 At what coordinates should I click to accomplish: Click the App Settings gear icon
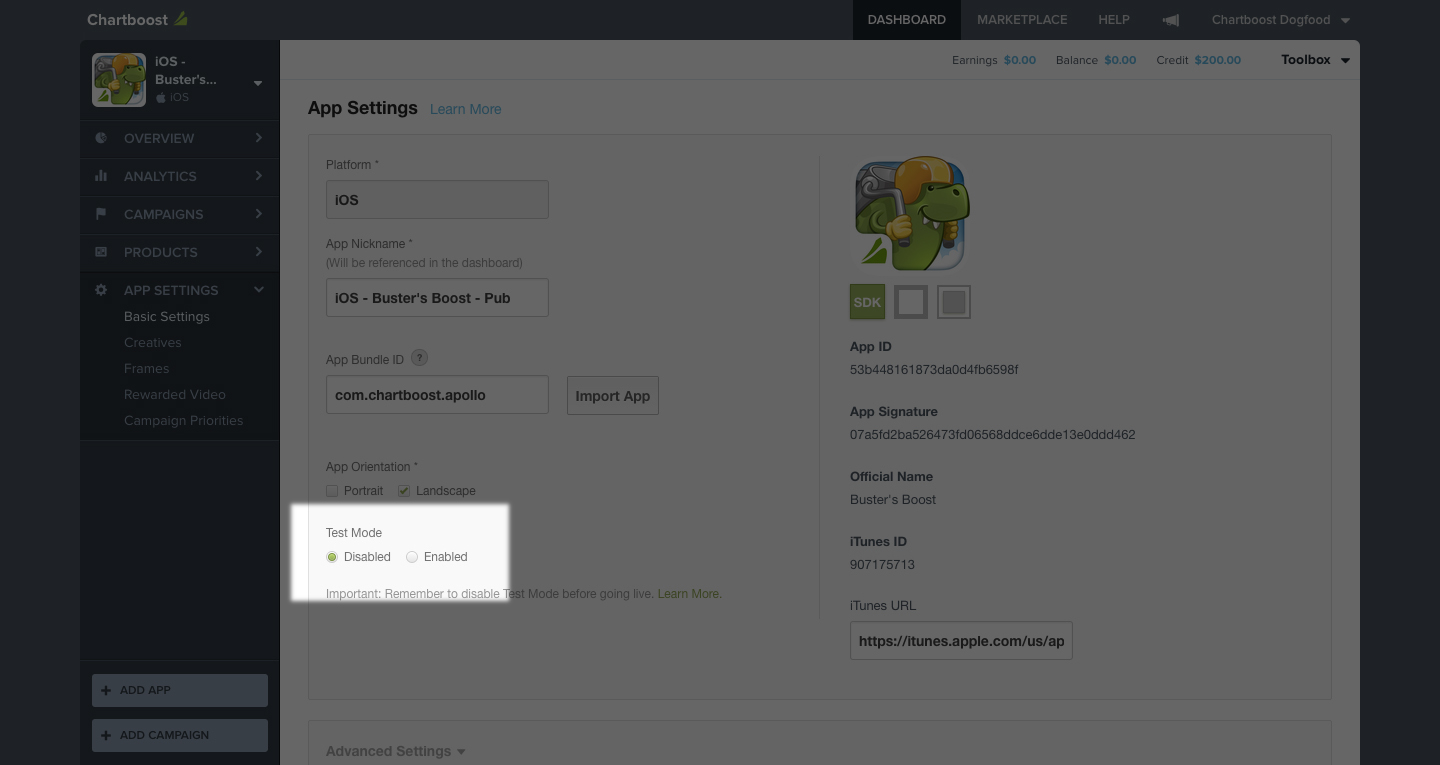[x=101, y=290]
